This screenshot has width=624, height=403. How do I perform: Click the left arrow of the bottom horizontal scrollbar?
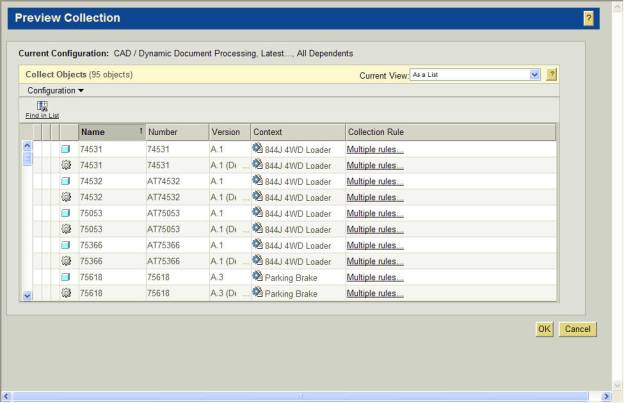6,396
